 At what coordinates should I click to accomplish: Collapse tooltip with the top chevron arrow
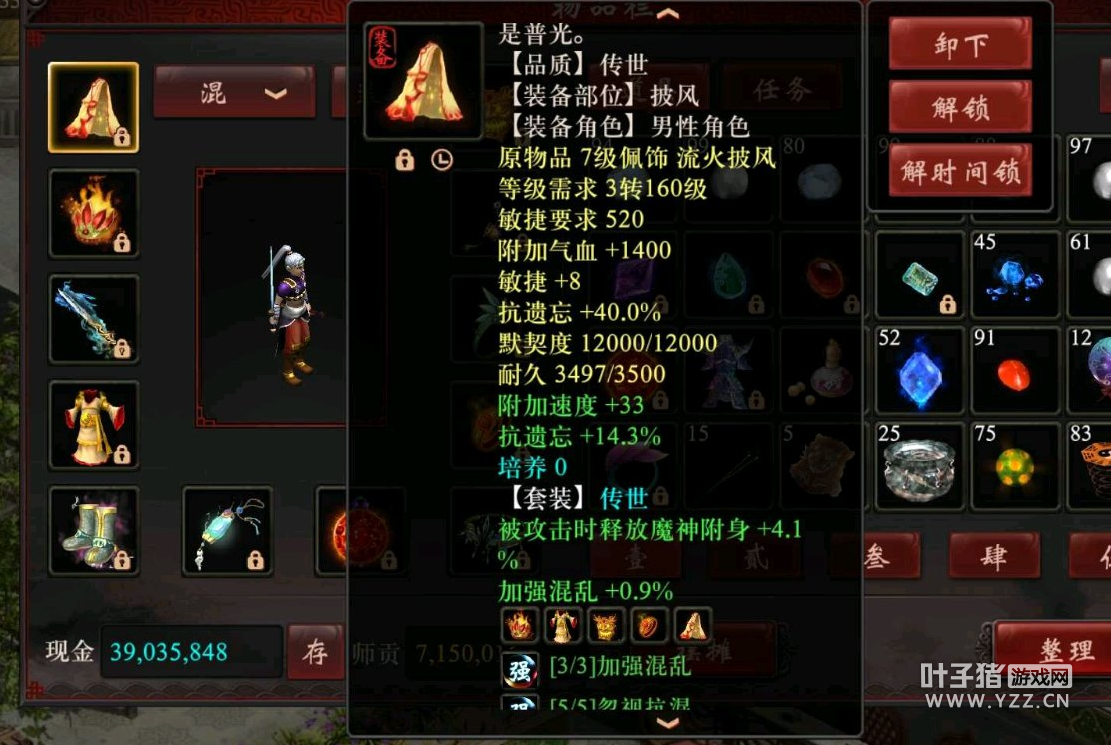(667, 13)
